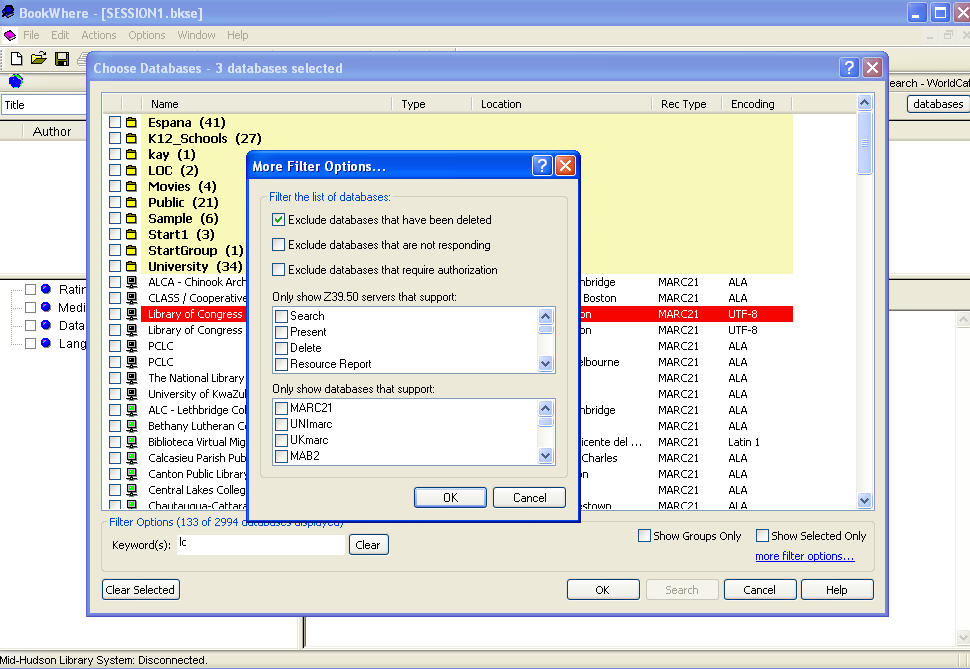The image size is (970, 669).
Task: Click the blue globe icon under the toolbar
Action: (15, 81)
